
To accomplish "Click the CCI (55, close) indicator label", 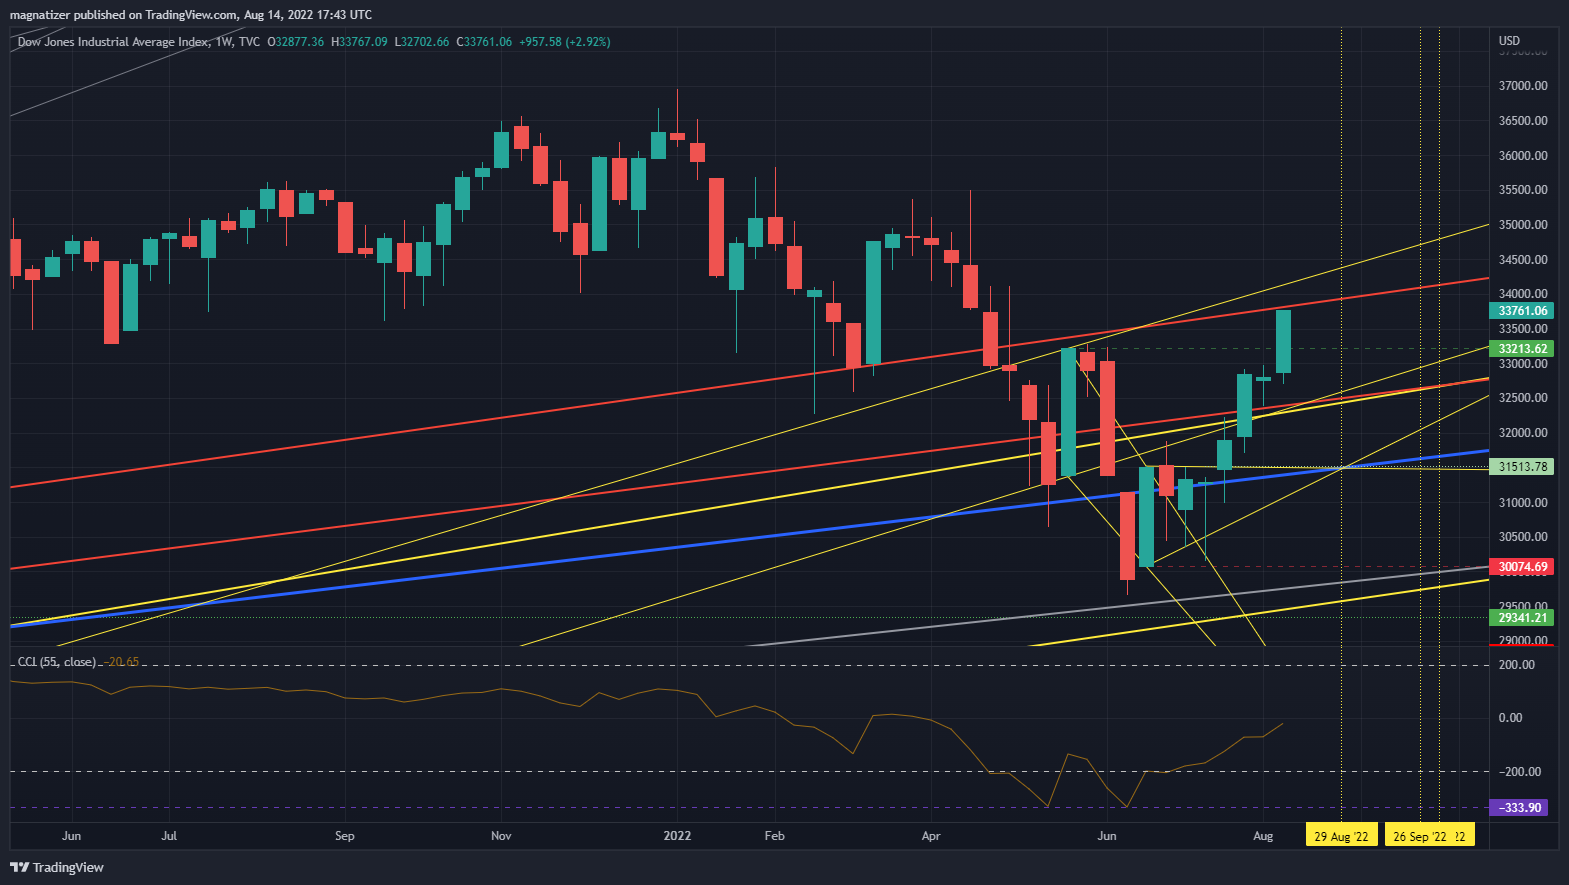I will pos(57,662).
